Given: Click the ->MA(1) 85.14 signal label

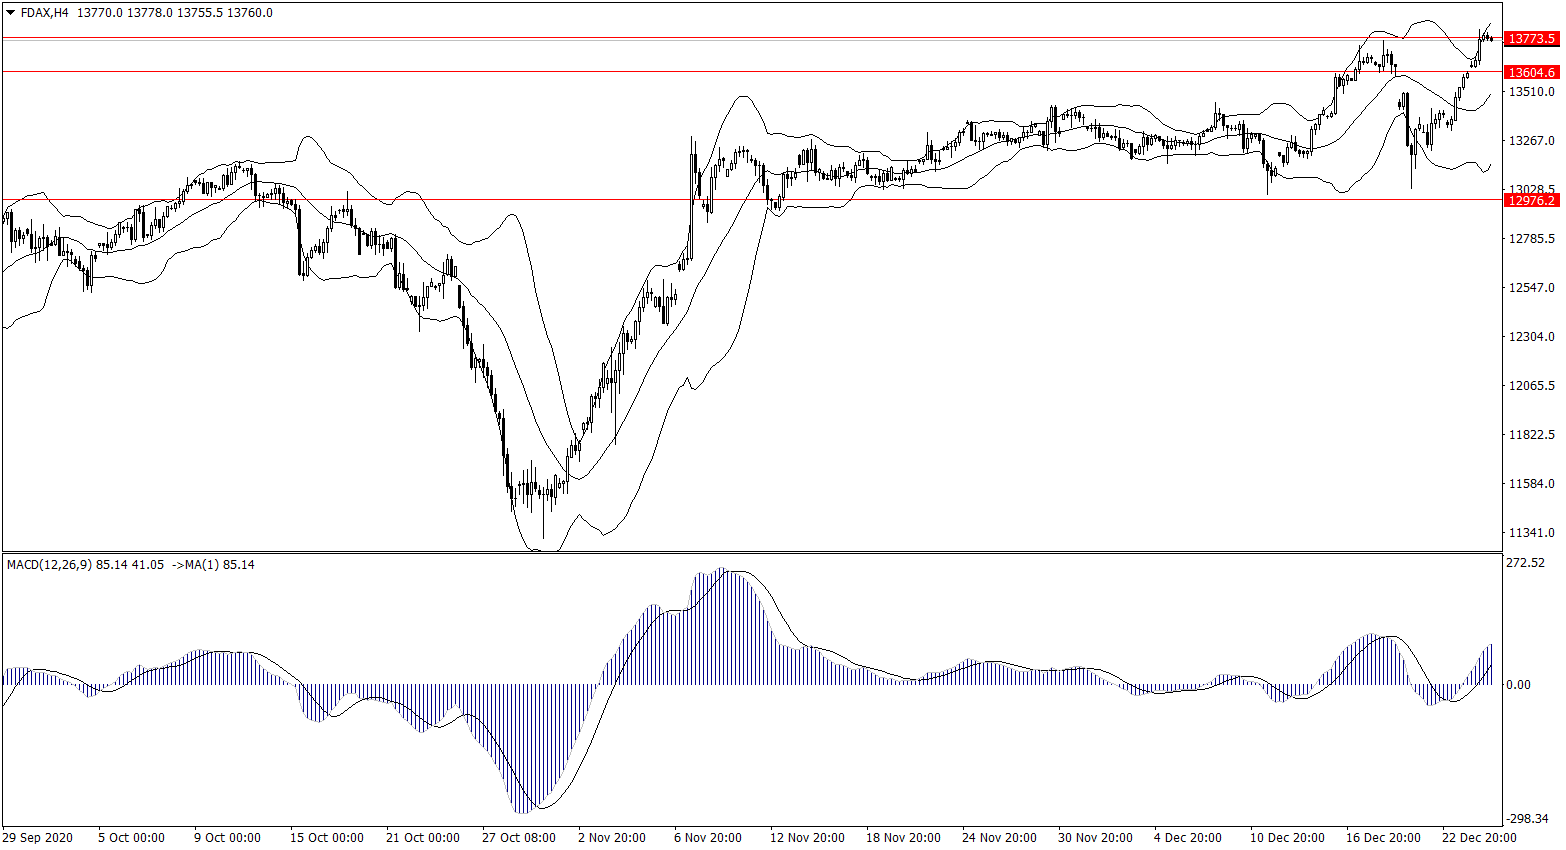Looking at the screenshot, I should (x=213, y=565).
